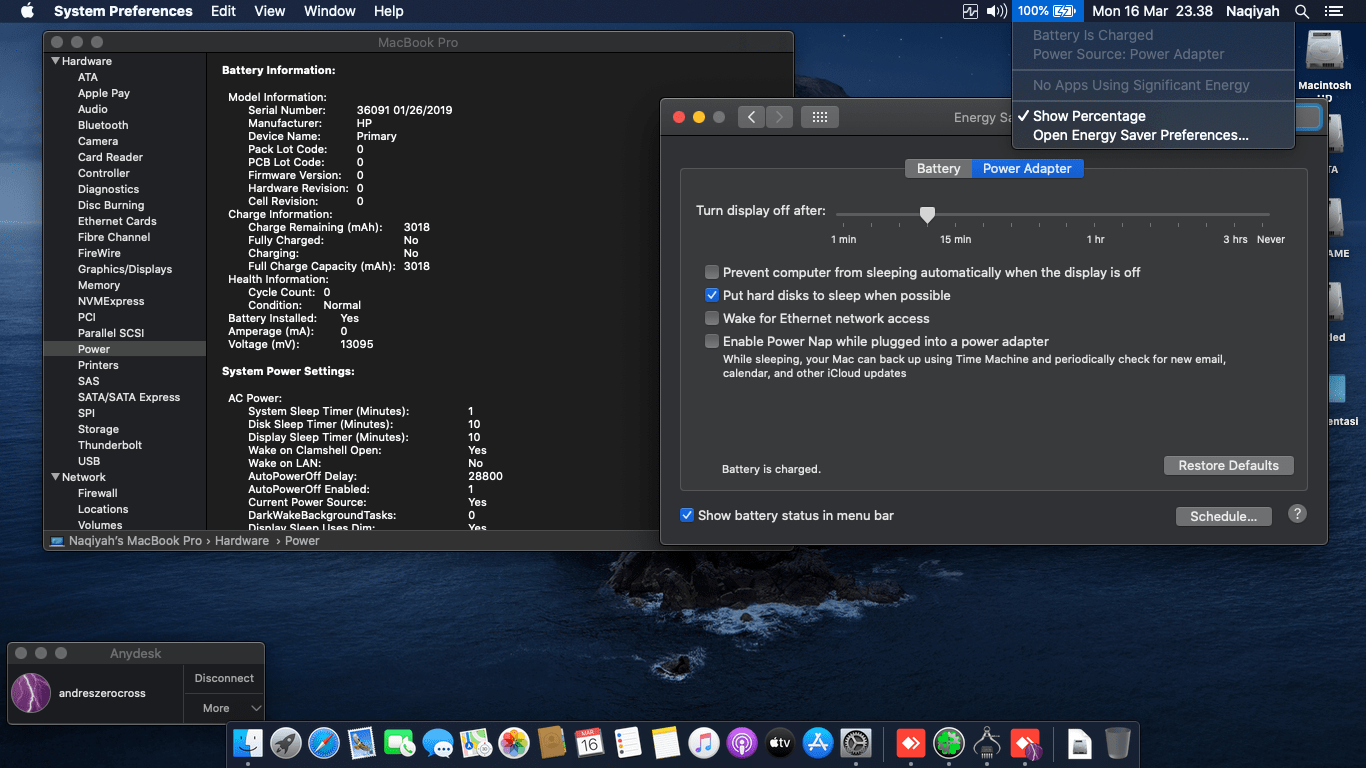Enable Wake for Ethernet network access
The height and width of the screenshot is (768, 1366).
[712, 318]
